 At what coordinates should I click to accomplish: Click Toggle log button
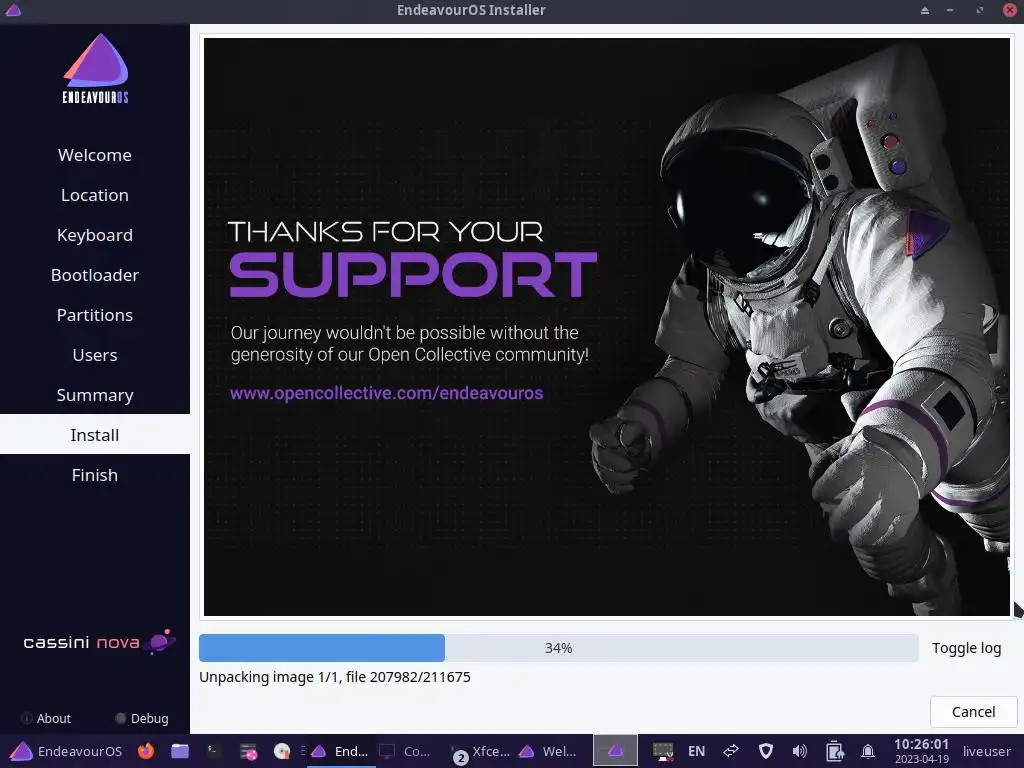[966, 648]
